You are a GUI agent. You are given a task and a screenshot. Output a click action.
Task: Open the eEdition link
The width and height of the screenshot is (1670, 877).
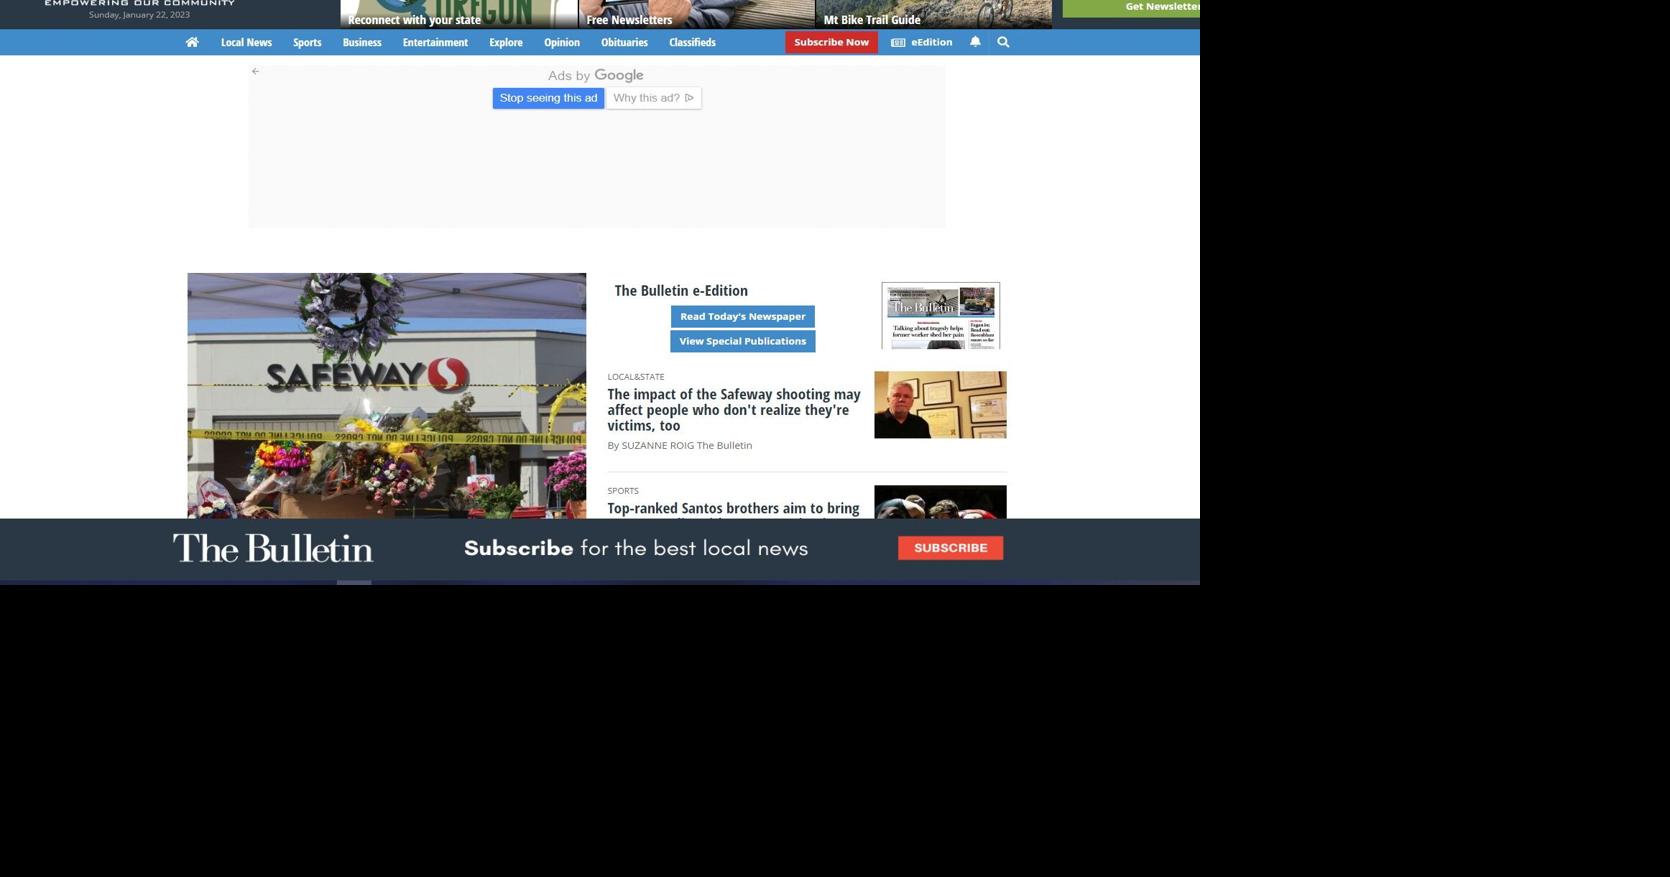coord(922,42)
